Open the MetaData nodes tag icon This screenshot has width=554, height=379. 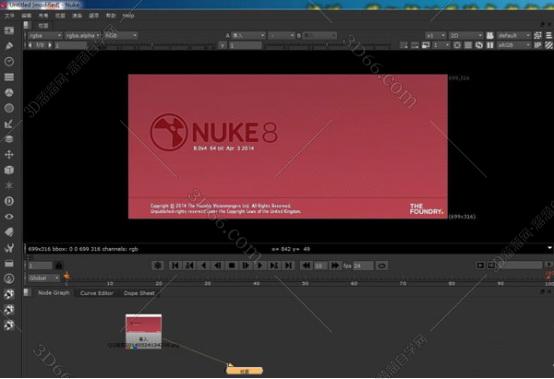click(9, 232)
